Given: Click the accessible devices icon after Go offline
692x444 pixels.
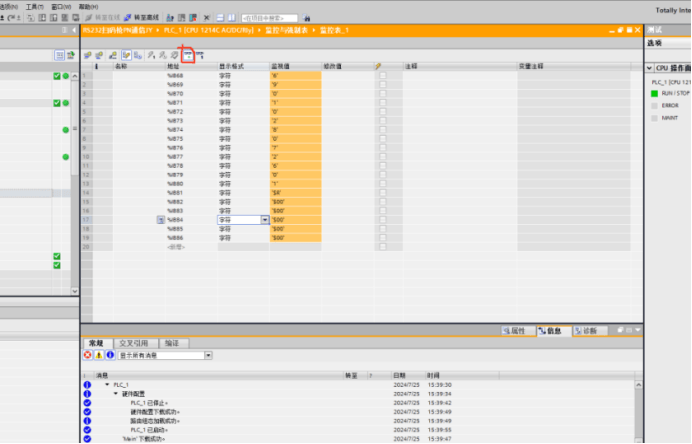Looking at the screenshot, I should 170,18.
